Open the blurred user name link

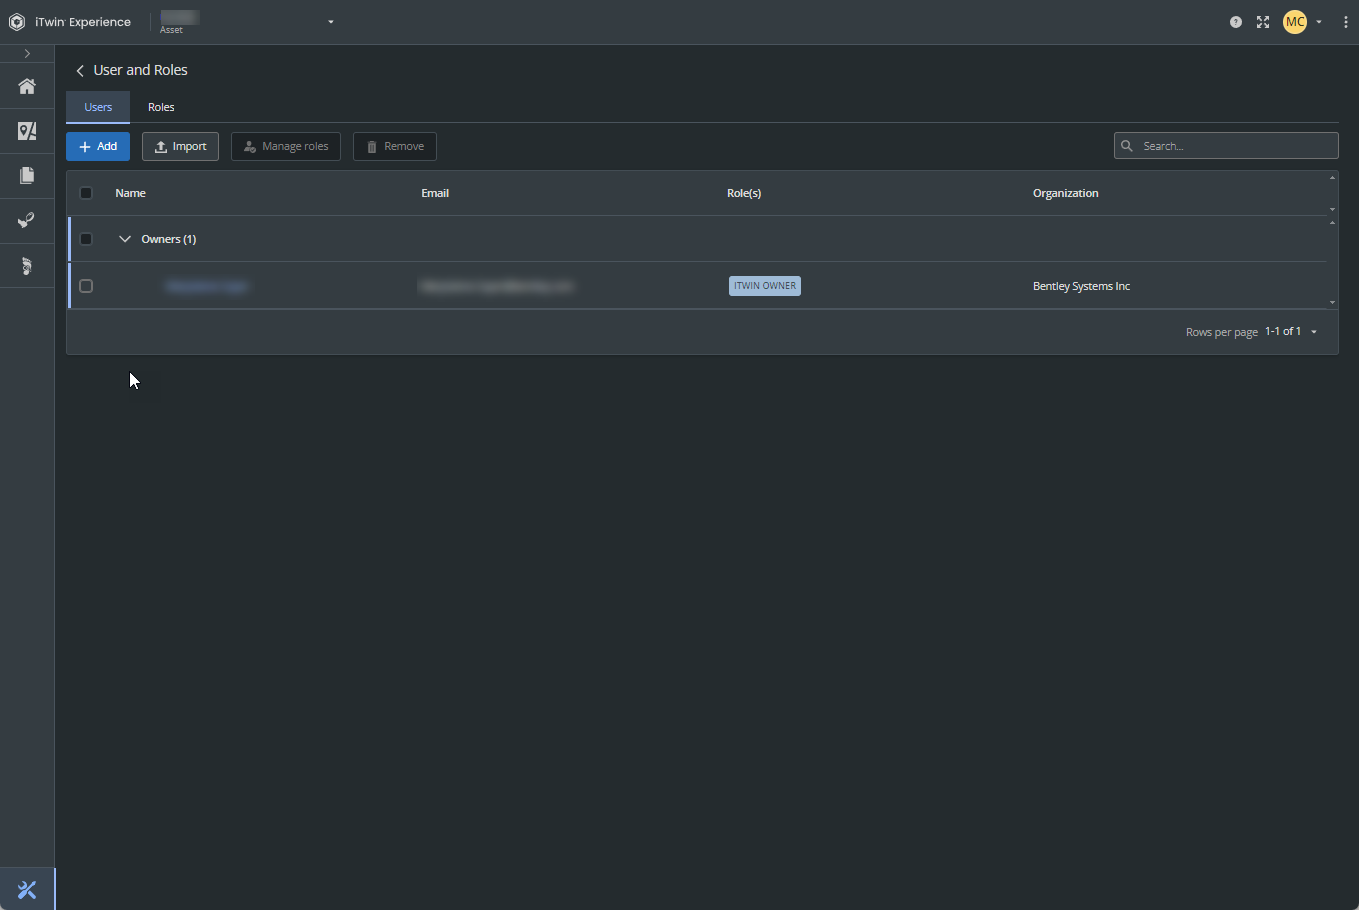206,286
